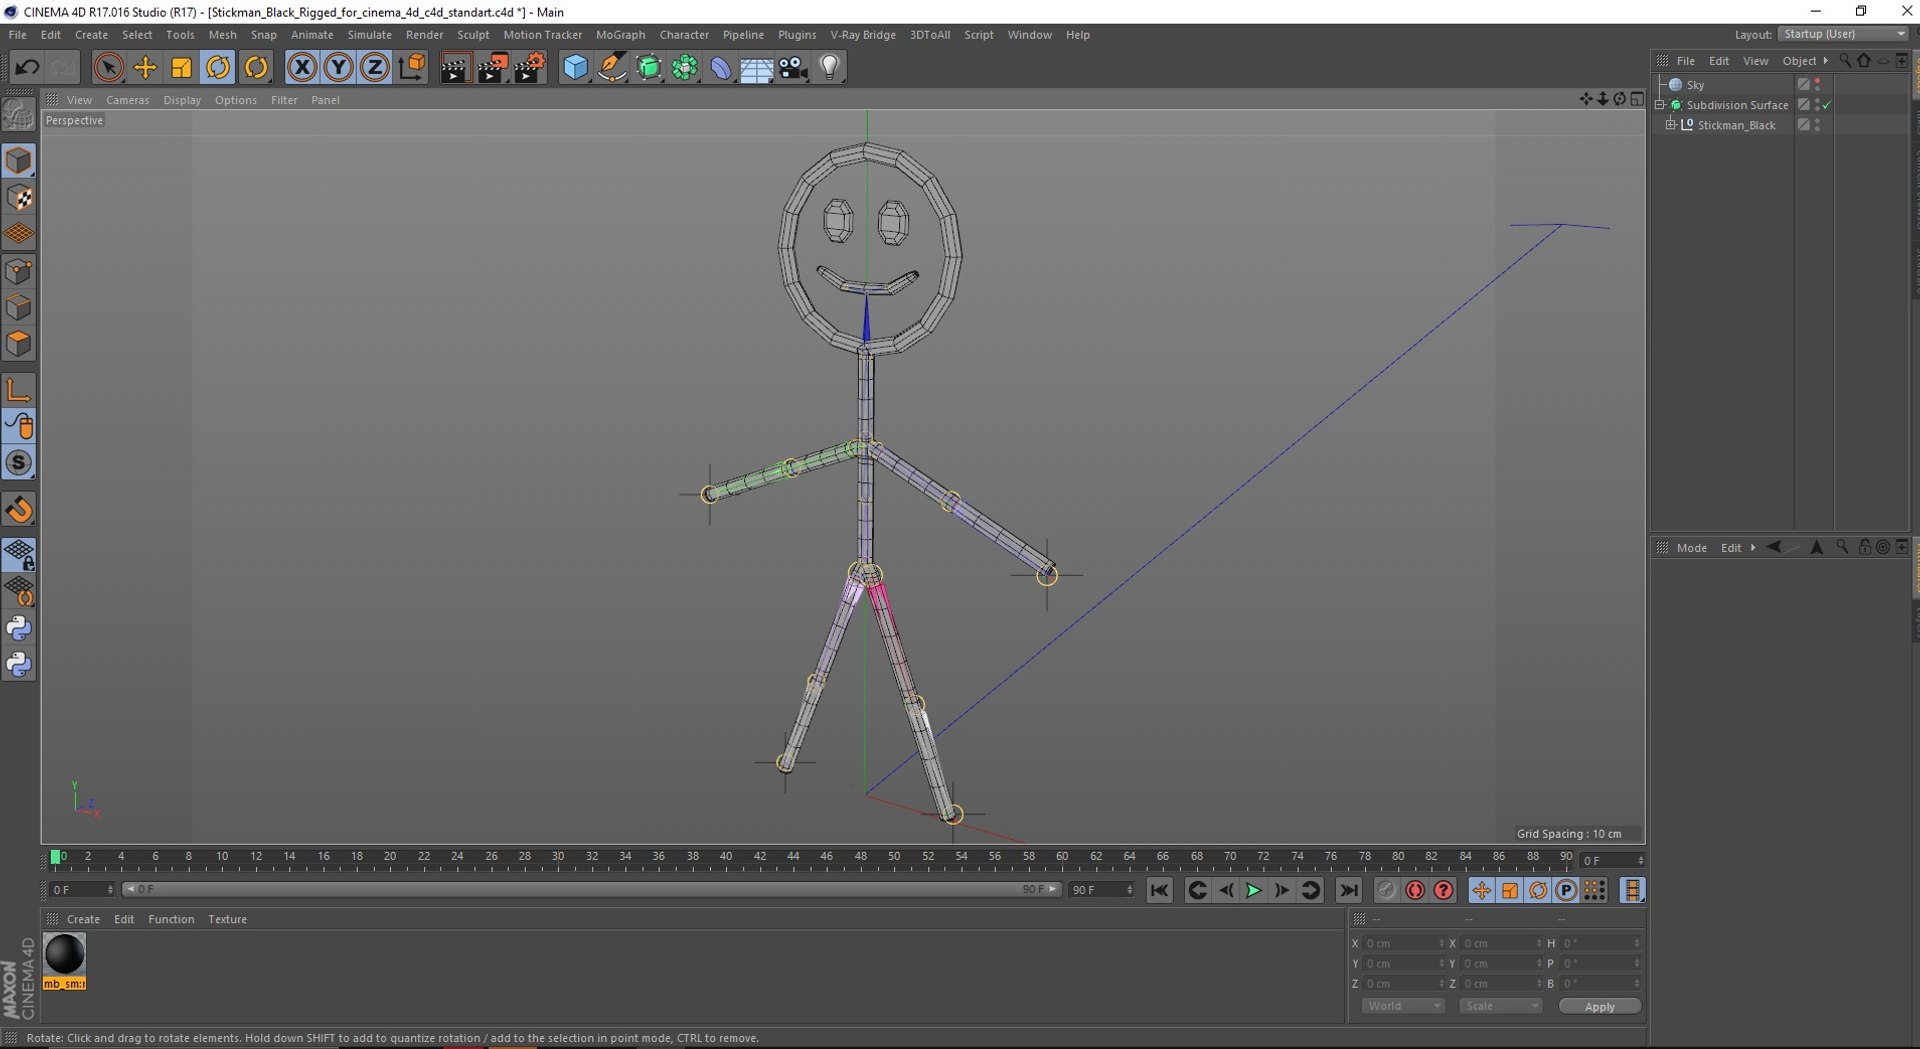This screenshot has width=1920, height=1049.
Task: Open the V-Ray Bridge menu
Action: [863, 35]
